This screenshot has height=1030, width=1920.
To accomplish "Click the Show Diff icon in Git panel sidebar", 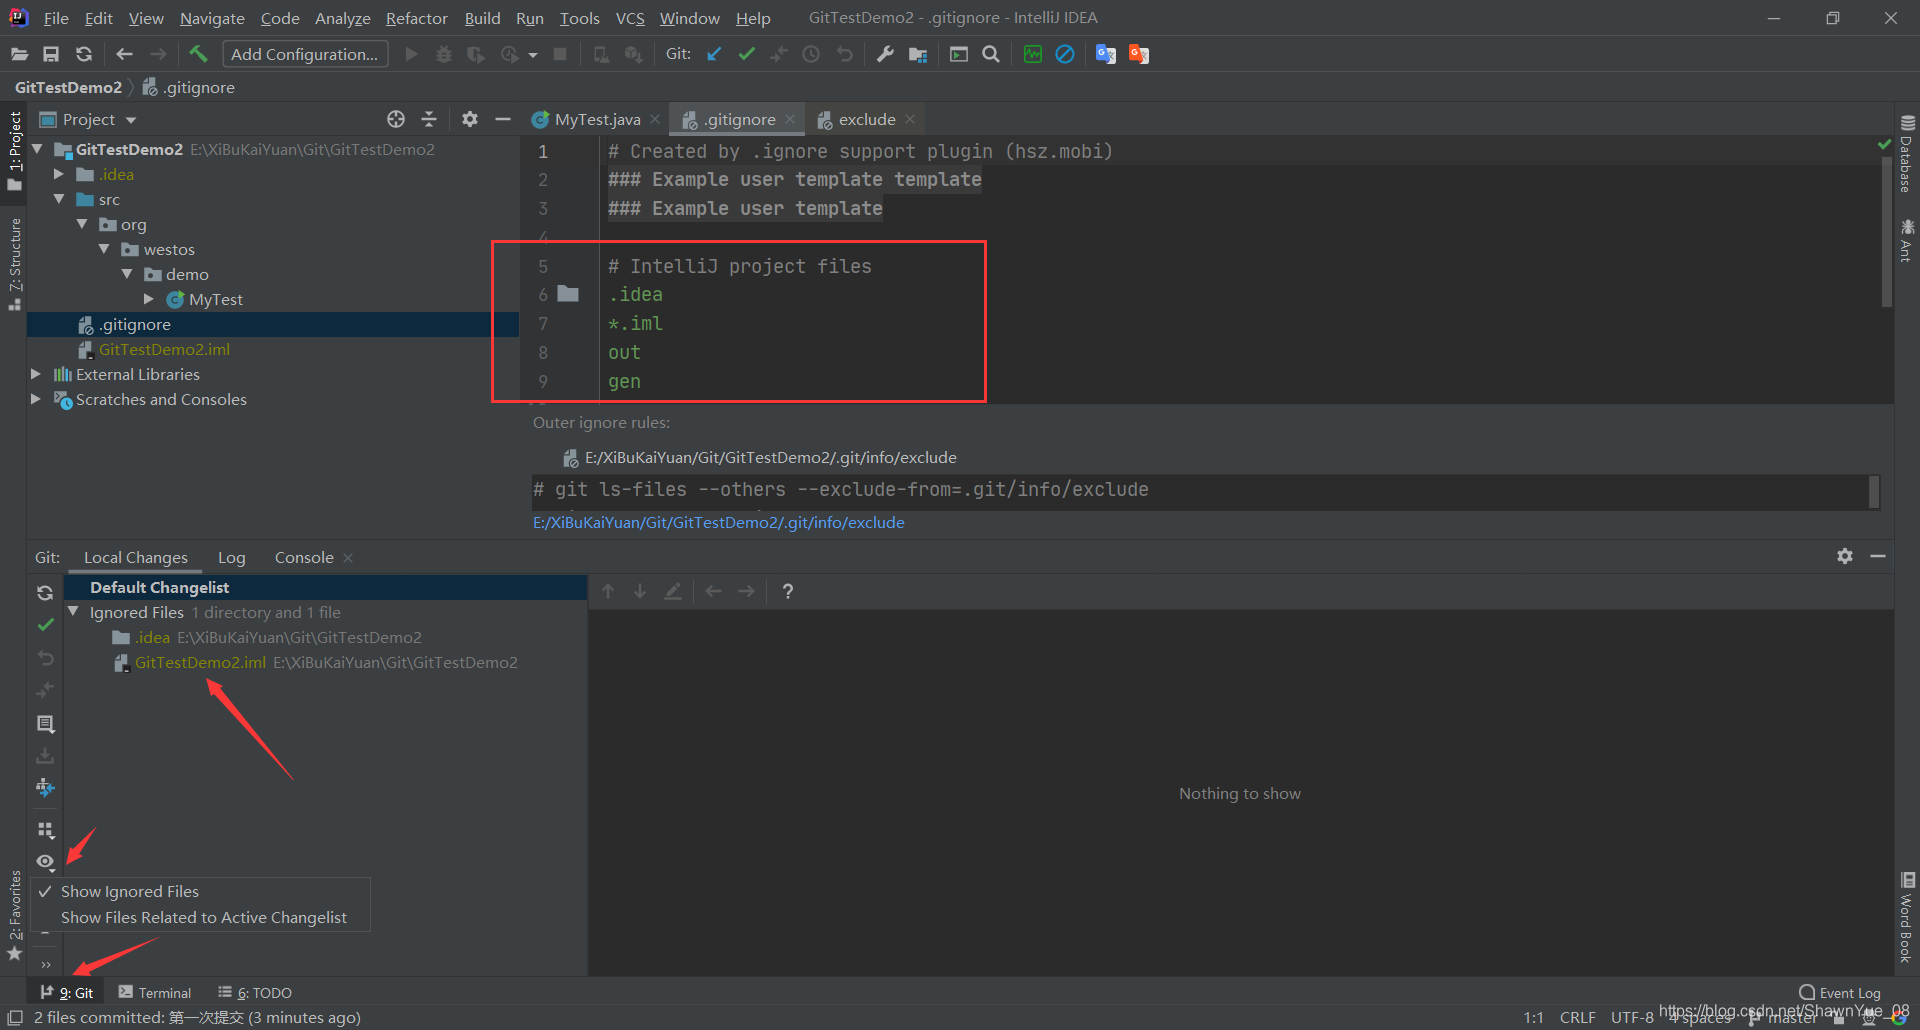I will click(x=45, y=723).
